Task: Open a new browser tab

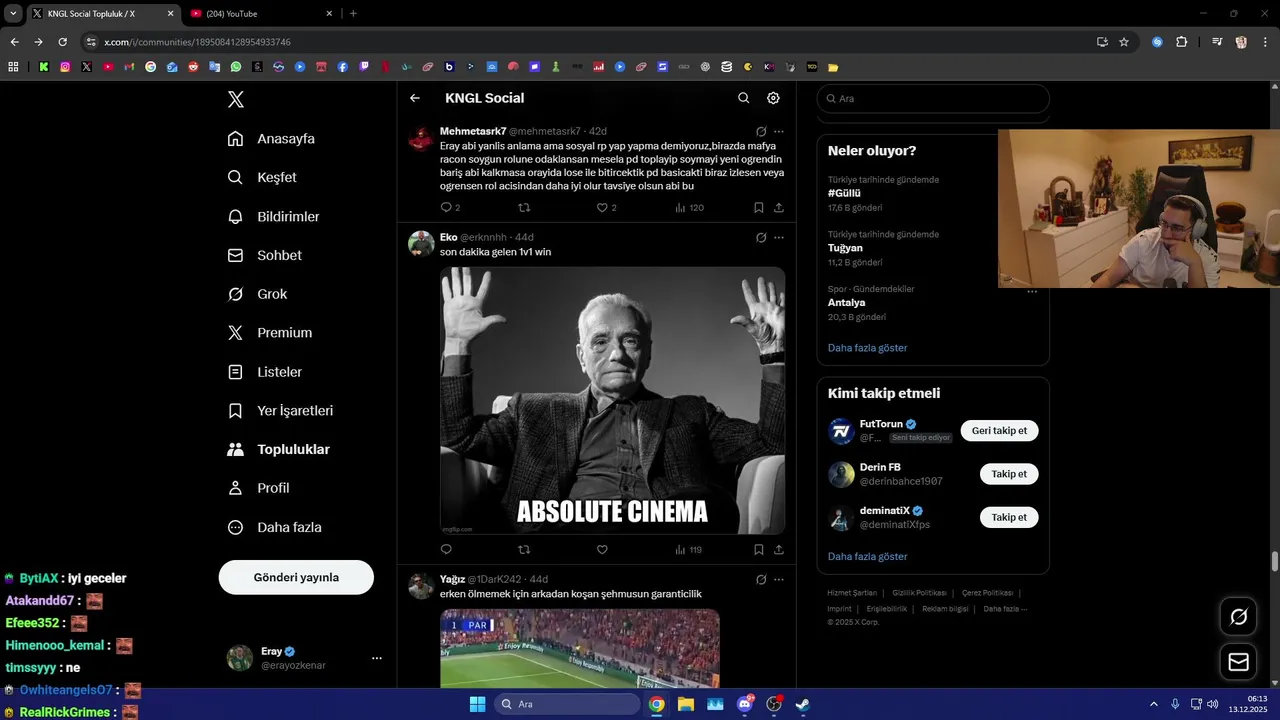Action: point(353,13)
